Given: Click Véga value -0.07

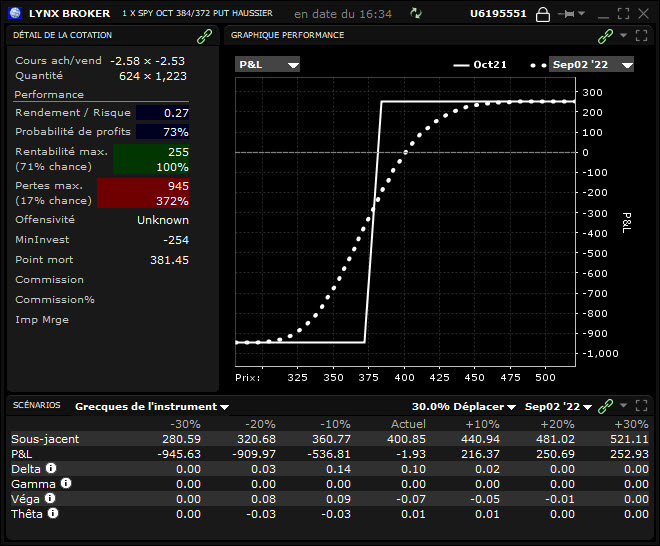Looking at the screenshot, I should pos(411,499).
